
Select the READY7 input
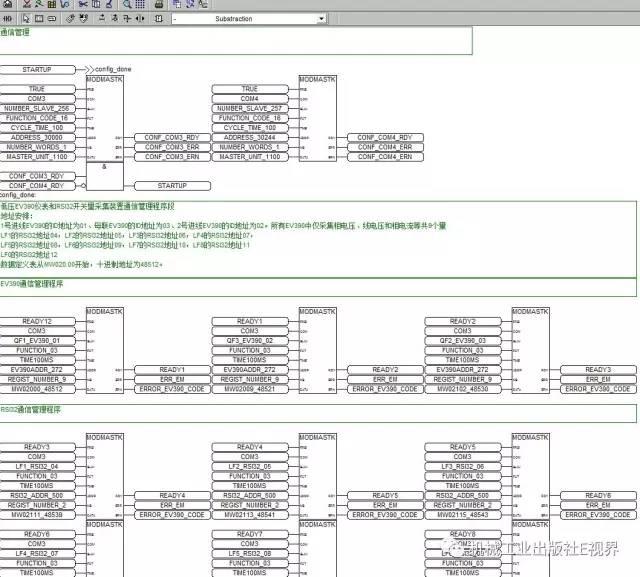[250, 534]
